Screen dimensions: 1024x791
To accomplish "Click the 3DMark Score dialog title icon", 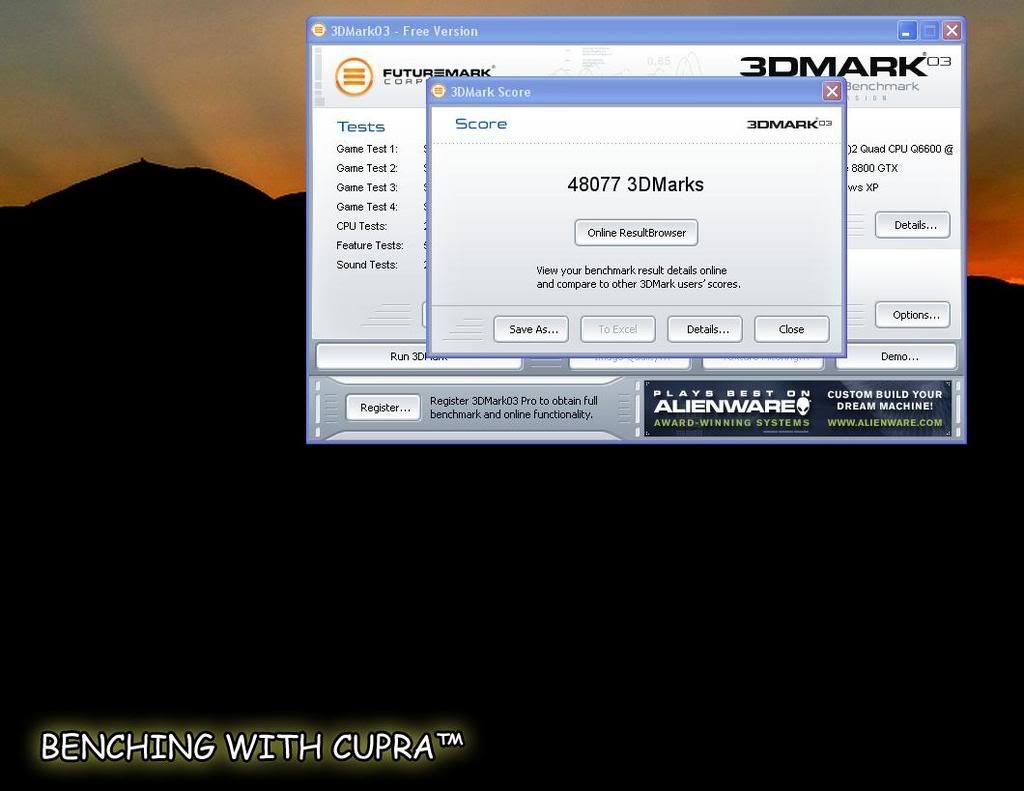I will click(x=439, y=91).
